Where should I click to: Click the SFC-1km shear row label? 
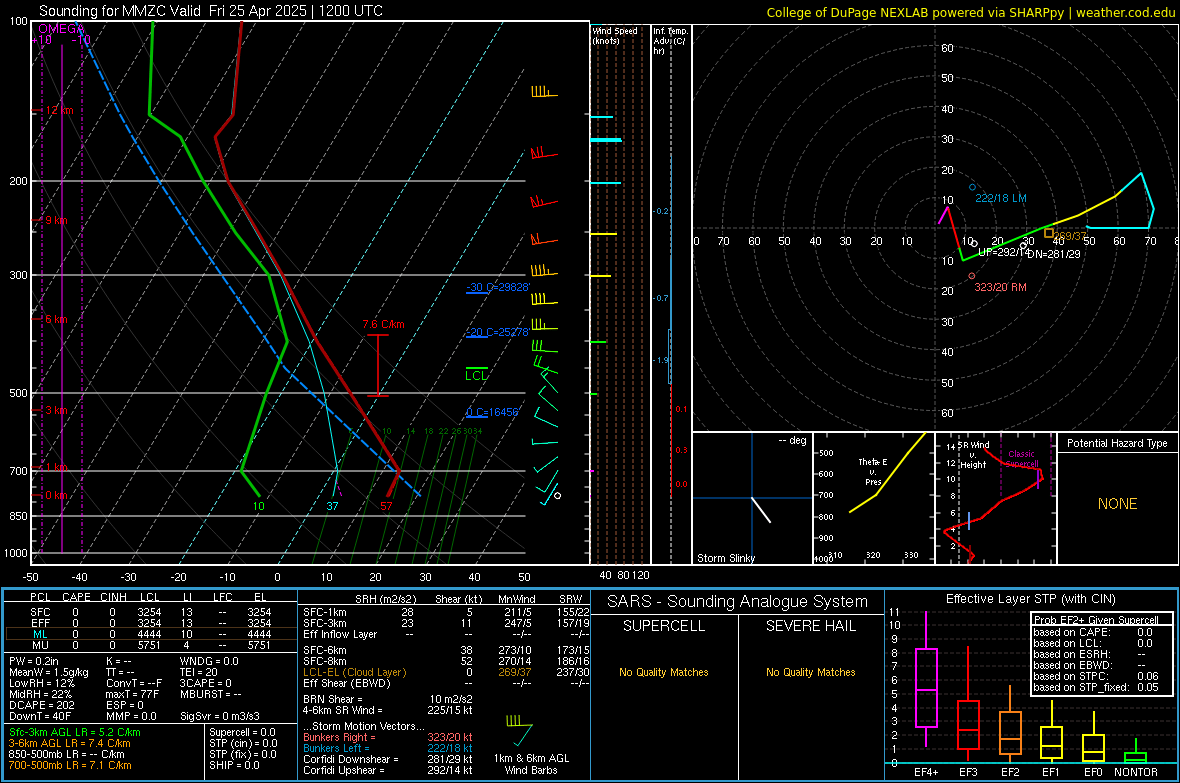325,612
